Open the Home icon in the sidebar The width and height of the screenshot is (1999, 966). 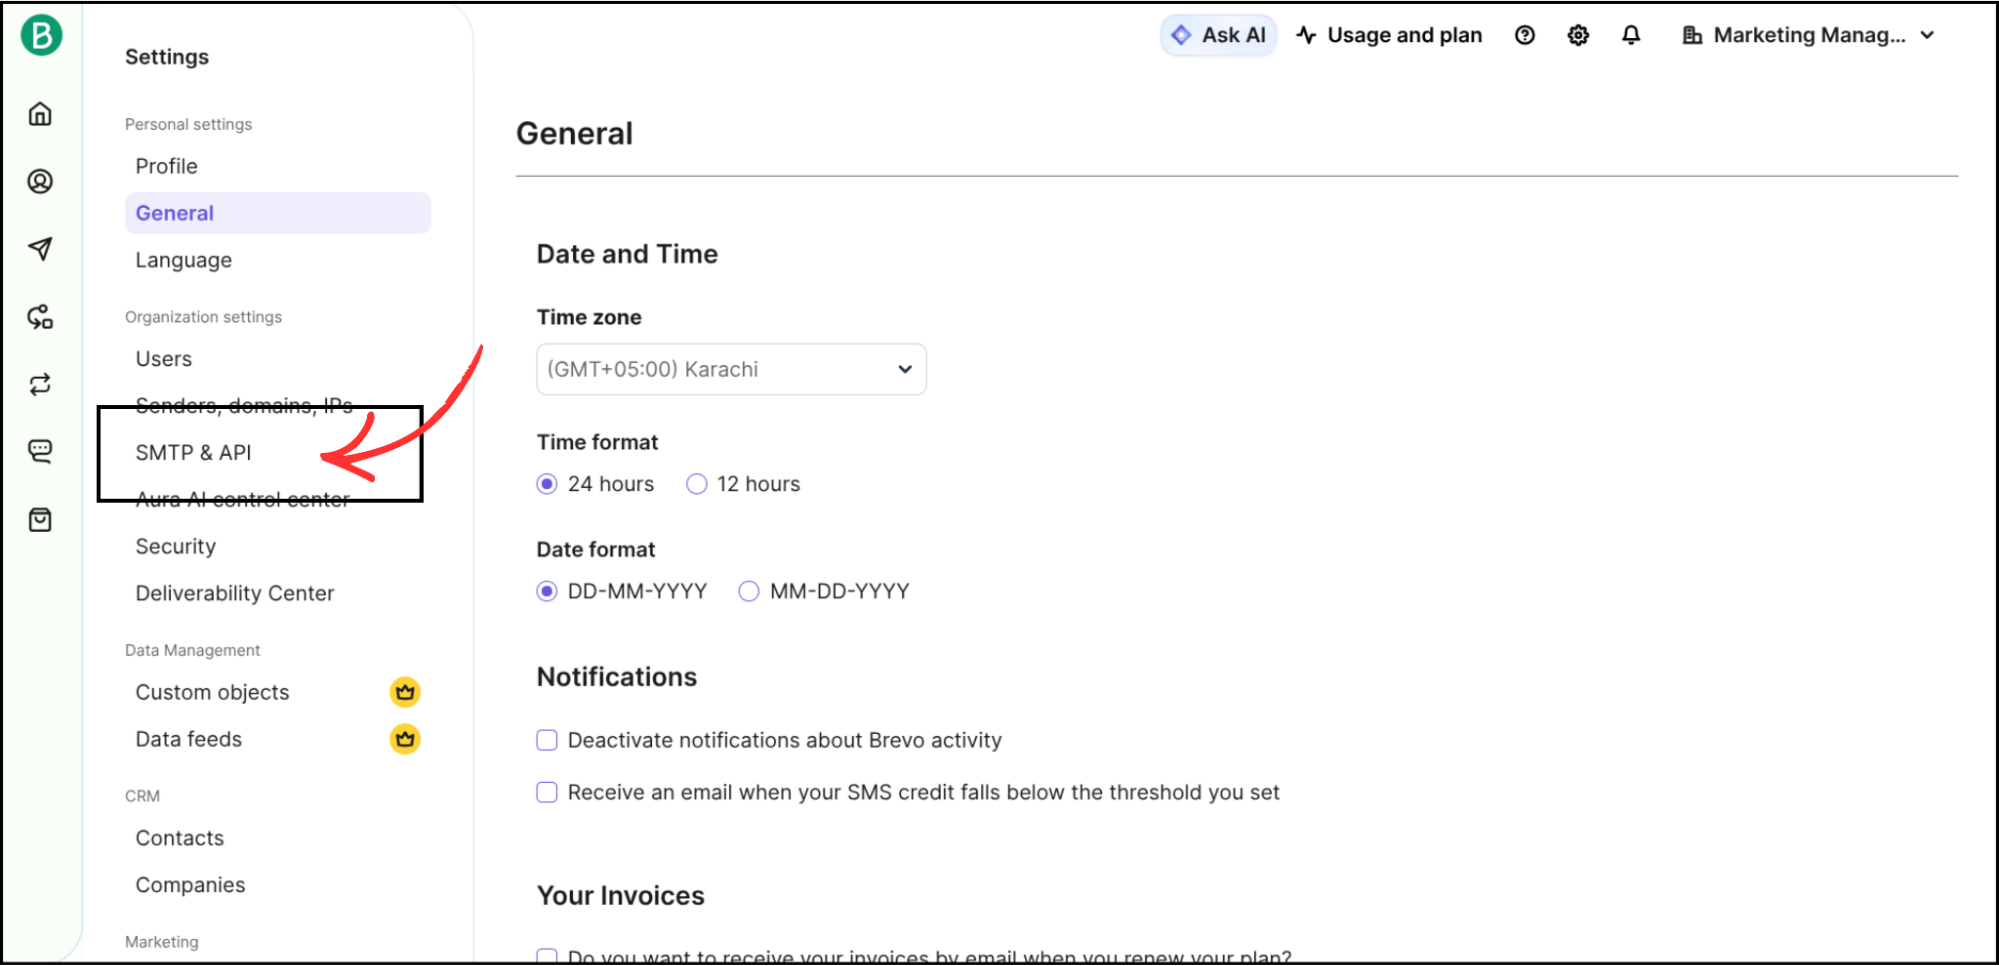pos(40,113)
